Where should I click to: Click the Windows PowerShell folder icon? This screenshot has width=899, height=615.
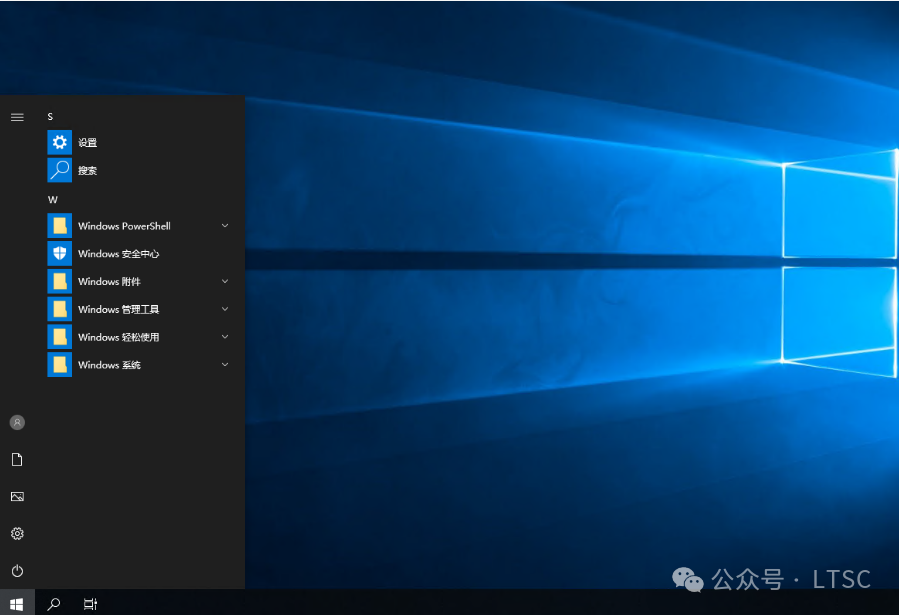60,226
